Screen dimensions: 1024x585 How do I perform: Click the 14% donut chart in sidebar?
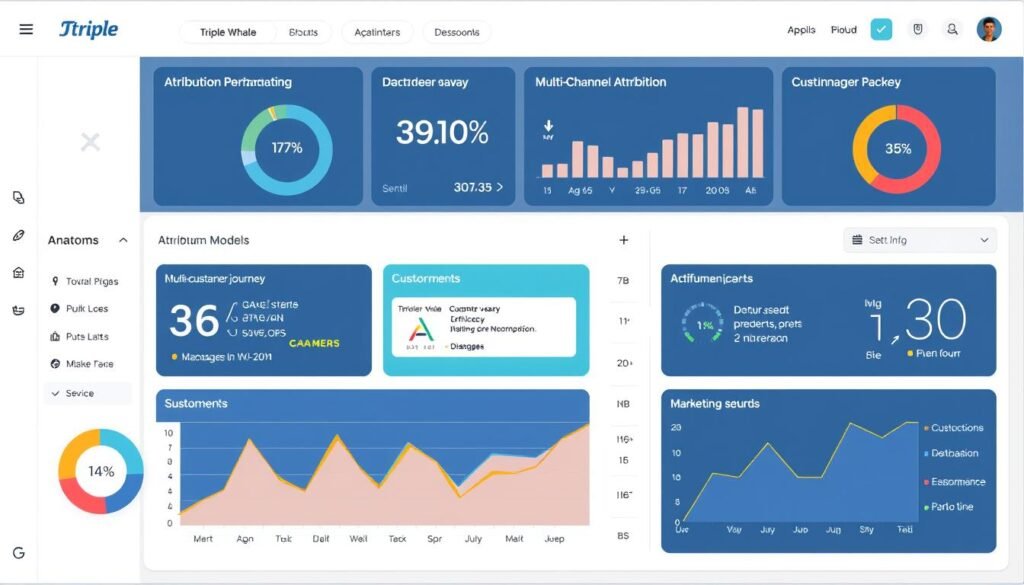point(98,470)
